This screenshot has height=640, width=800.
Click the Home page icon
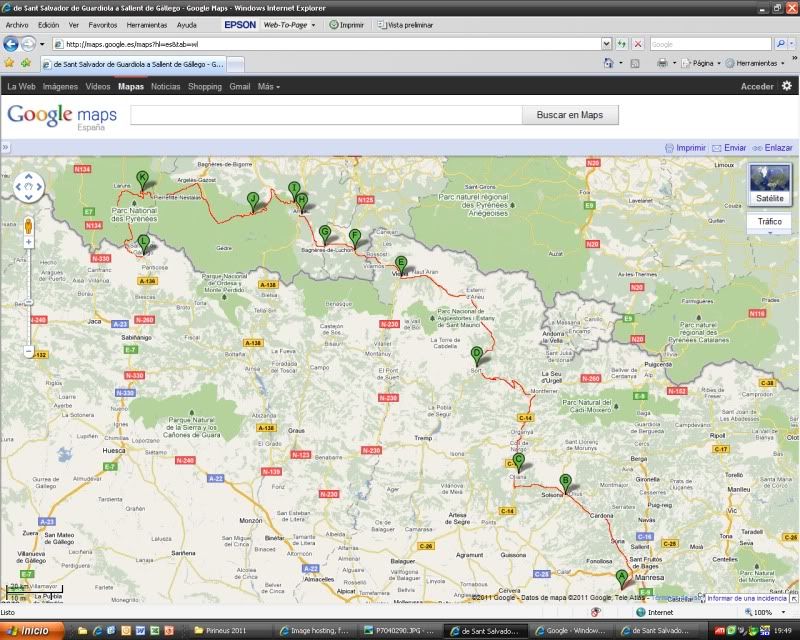(x=608, y=63)
